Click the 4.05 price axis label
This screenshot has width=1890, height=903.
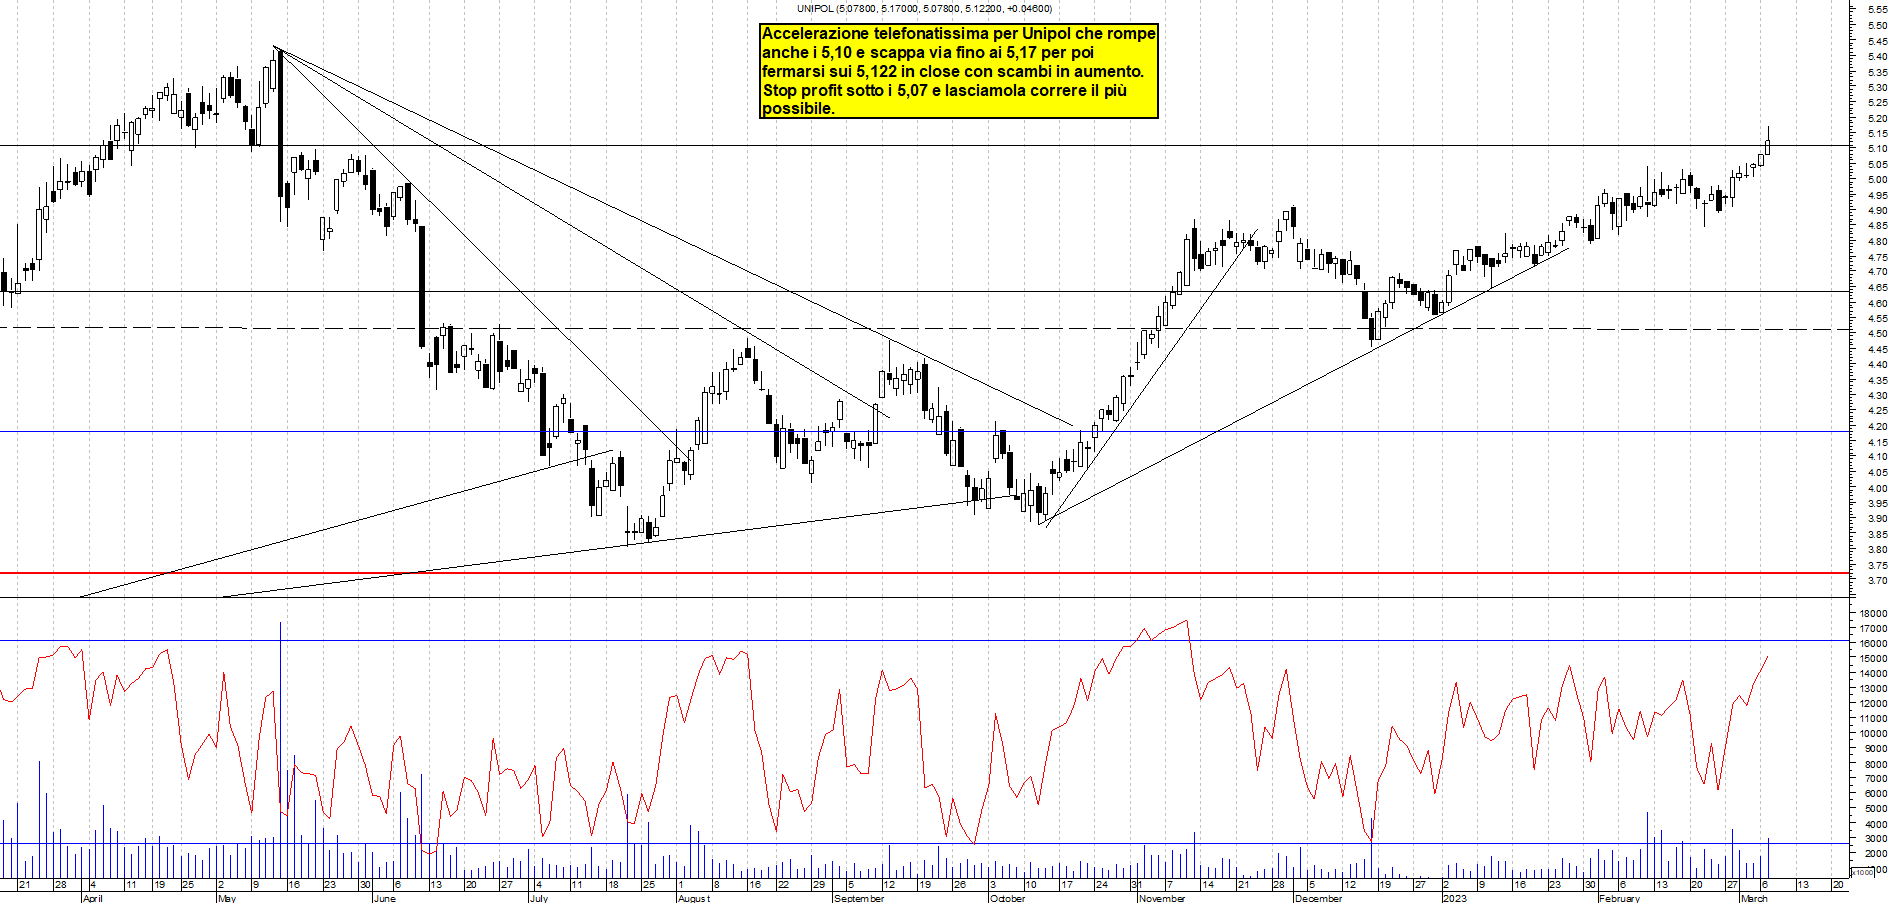(1876, 472)
